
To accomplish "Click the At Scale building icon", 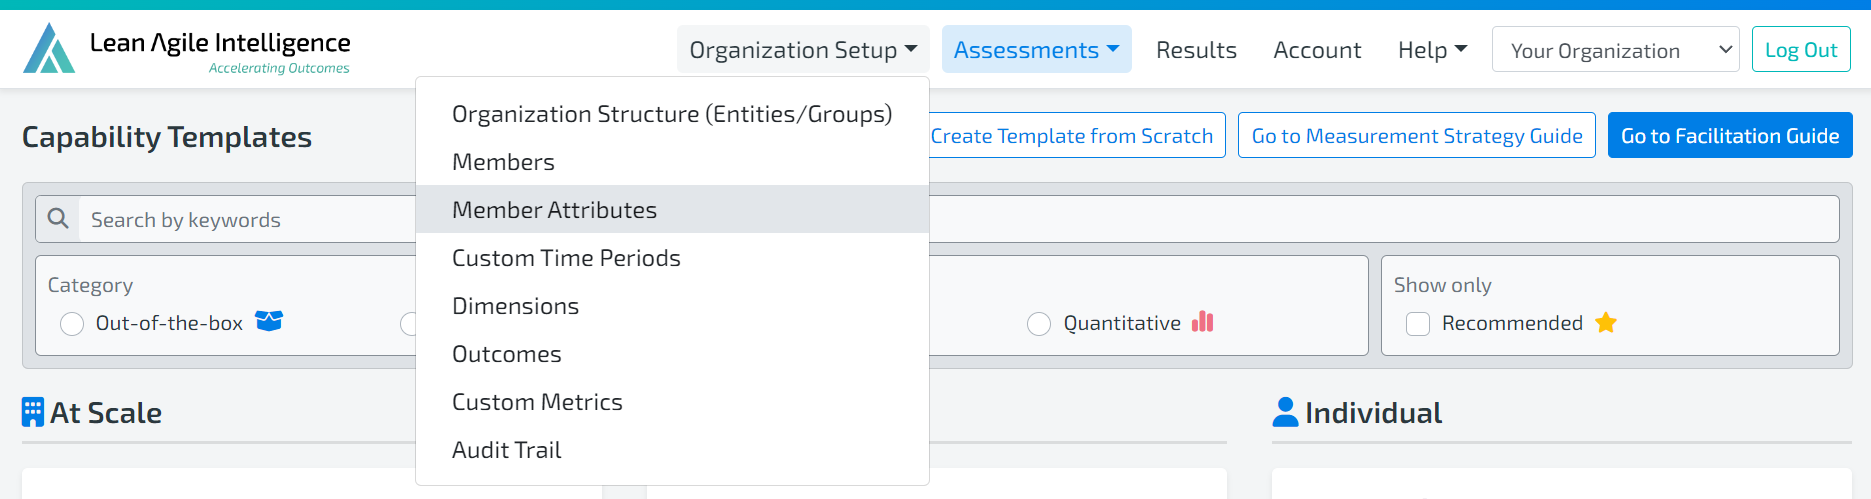I will 33,412.
